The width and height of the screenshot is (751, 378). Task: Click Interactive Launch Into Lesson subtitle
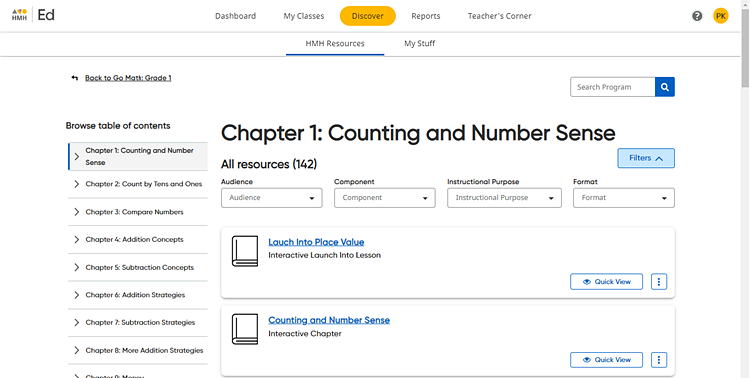tap(324, 255)
